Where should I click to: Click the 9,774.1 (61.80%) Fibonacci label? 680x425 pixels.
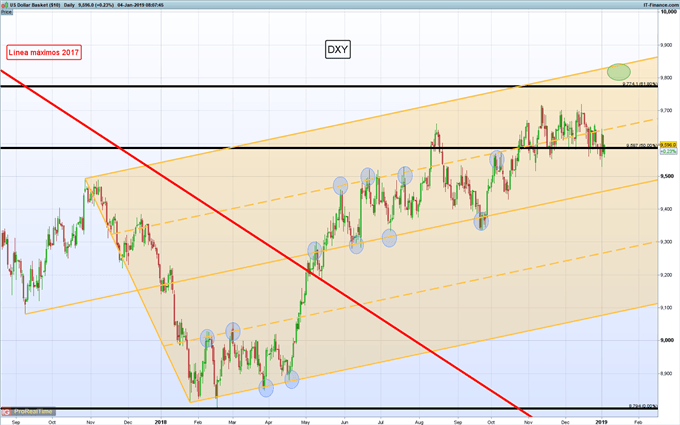(x=640, y=84)
